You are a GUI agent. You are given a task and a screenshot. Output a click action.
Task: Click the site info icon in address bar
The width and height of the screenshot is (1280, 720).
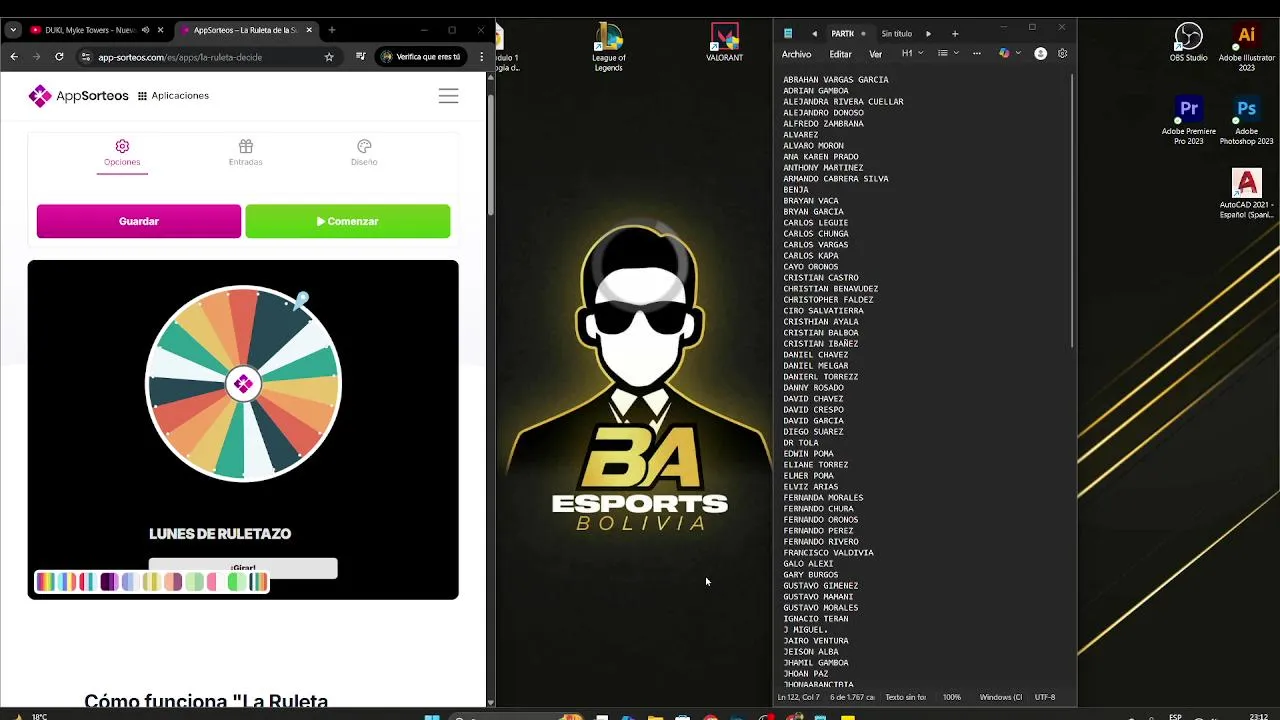click(86, 57)
